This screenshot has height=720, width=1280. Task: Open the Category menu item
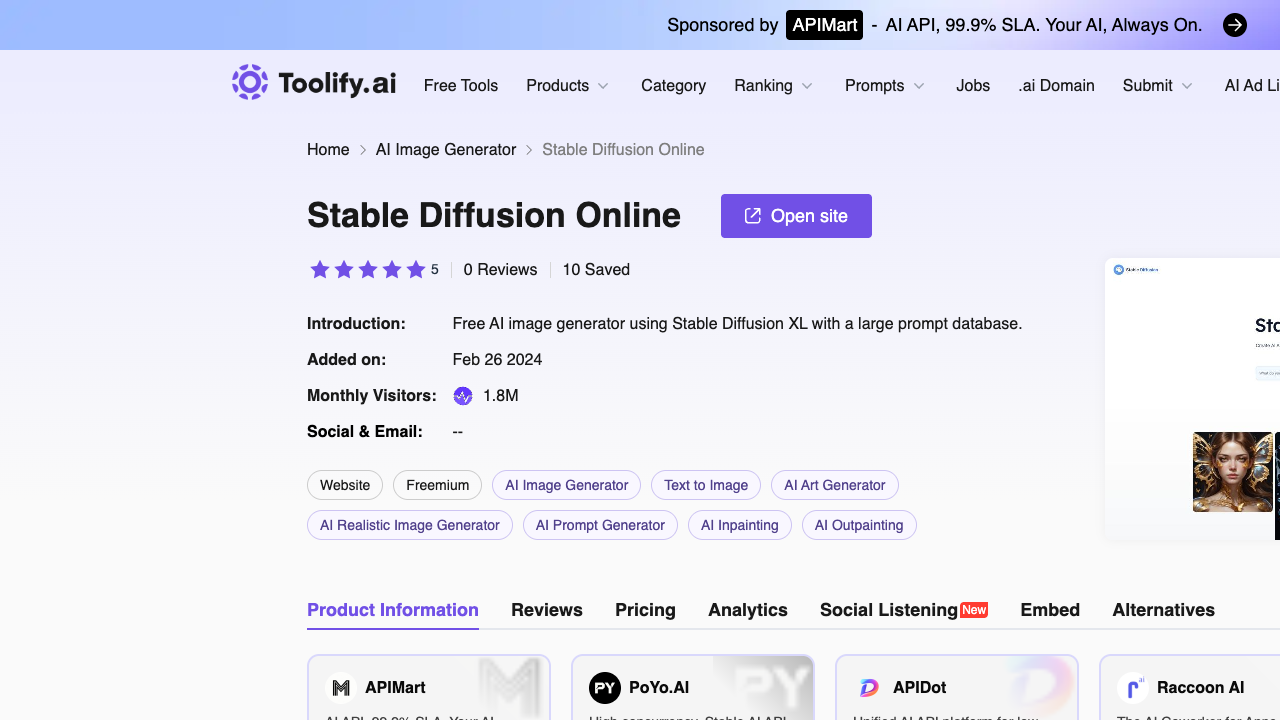pyautogui.click(x=673, y=86)
